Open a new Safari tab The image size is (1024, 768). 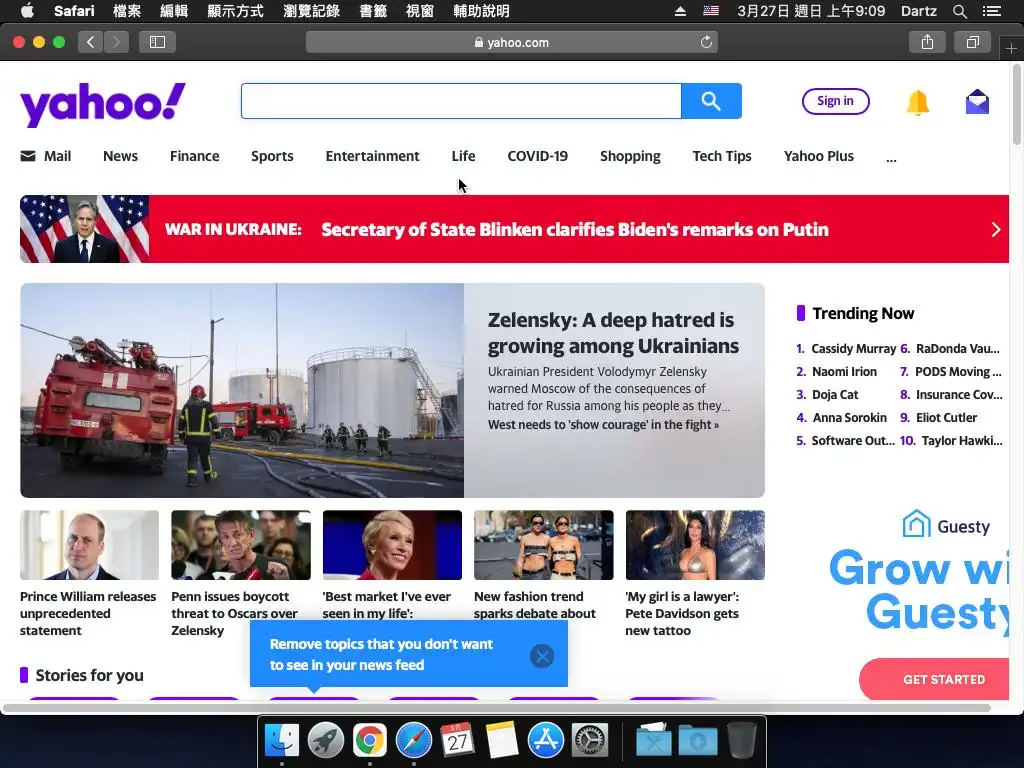pyautogui.click(x=1011, y=49)
